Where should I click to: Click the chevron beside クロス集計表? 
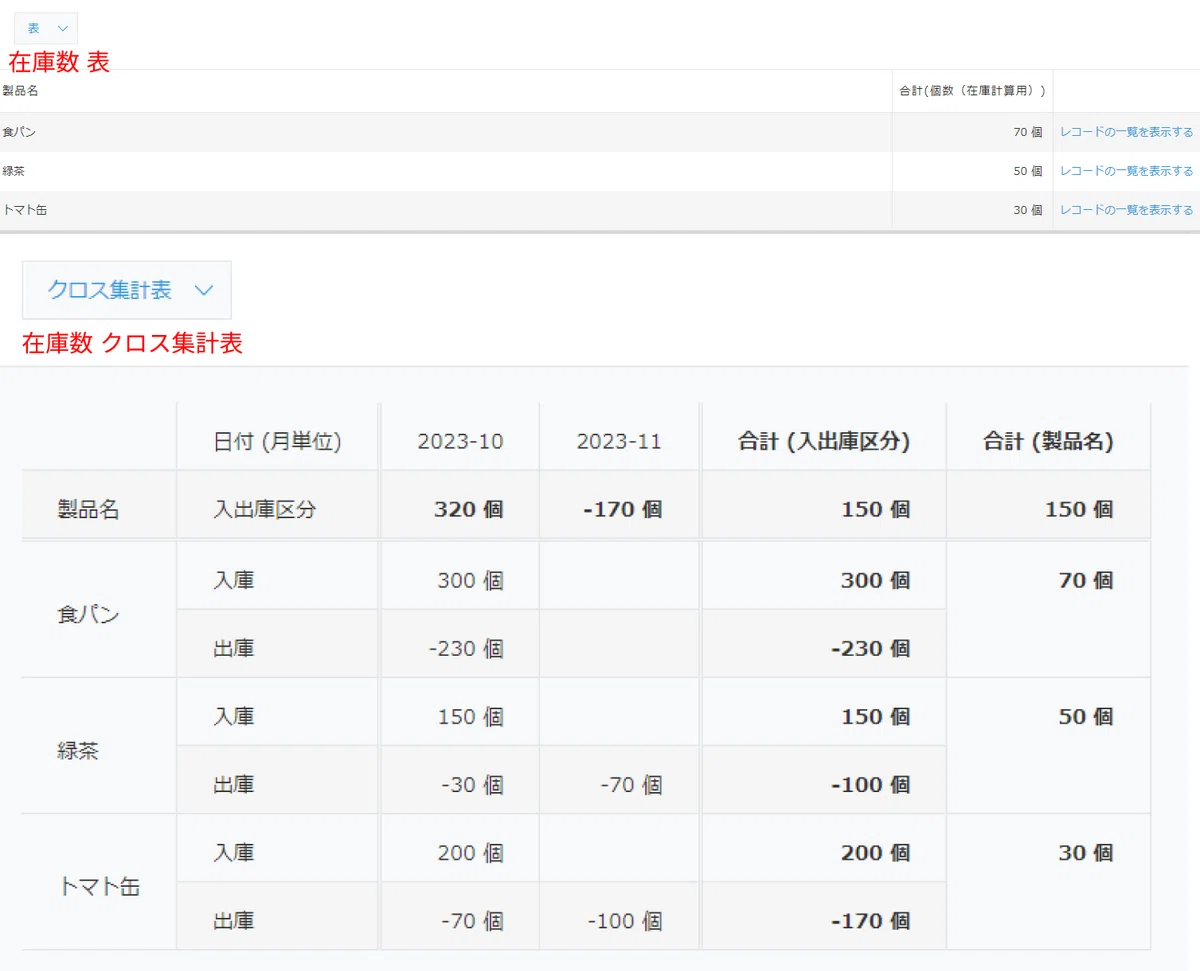pyautogui.click(x=204, y=290)
